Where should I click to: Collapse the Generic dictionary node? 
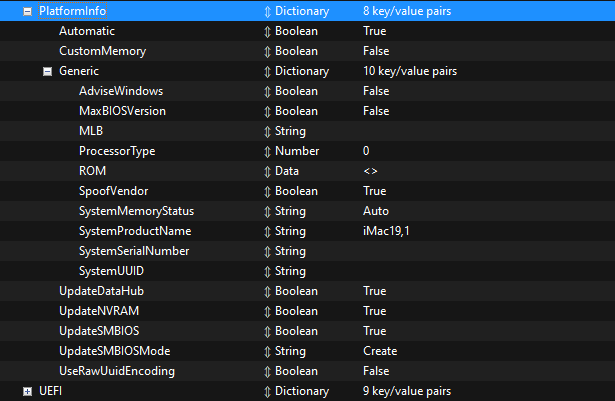[x=47, y=71]
